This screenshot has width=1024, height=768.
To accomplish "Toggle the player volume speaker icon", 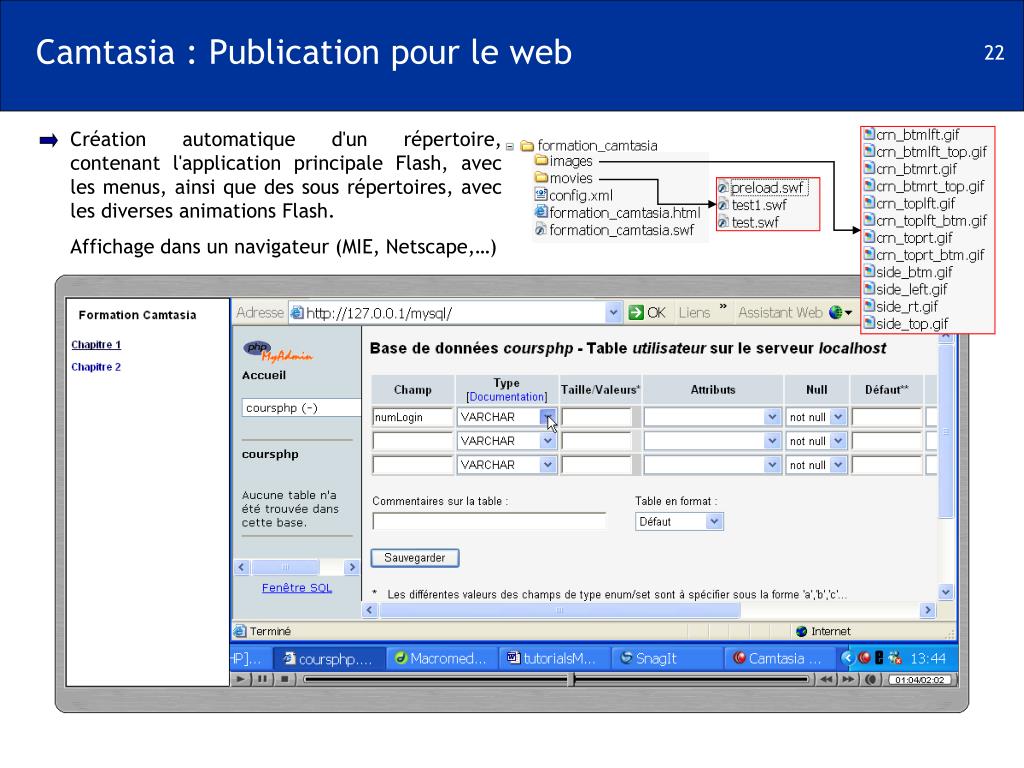I will tap(871, 679).
